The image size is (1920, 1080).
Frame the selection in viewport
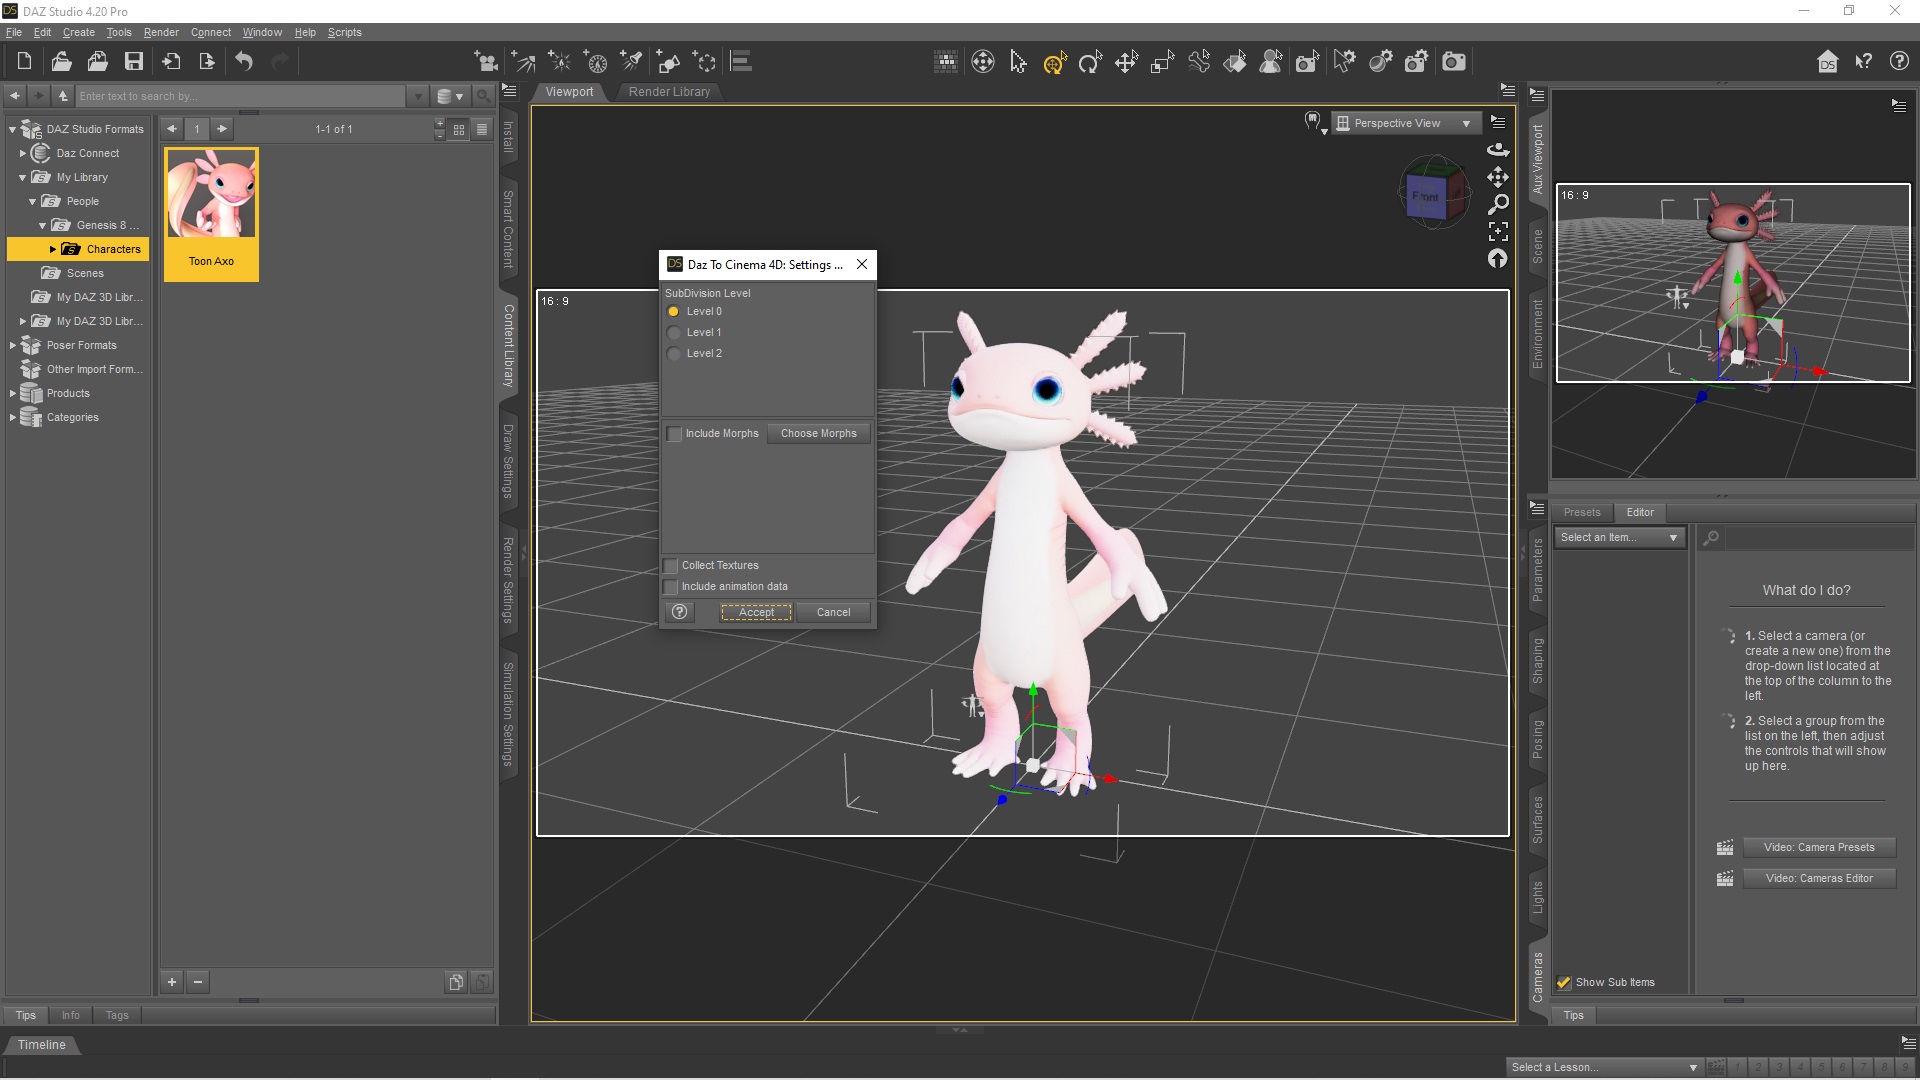1498,231
